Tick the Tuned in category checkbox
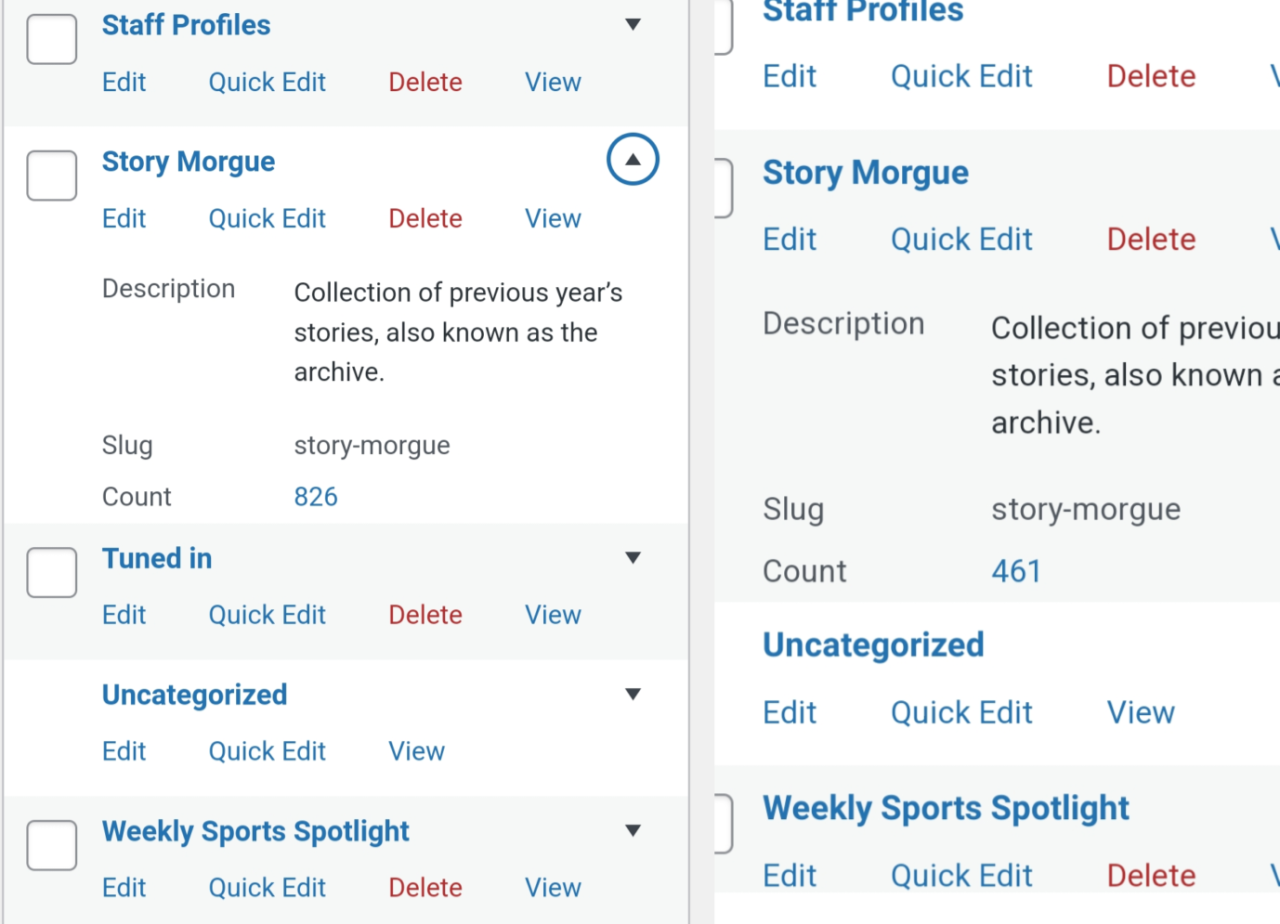Screen dimensions: 1280x924 click(x=52, y=573)
